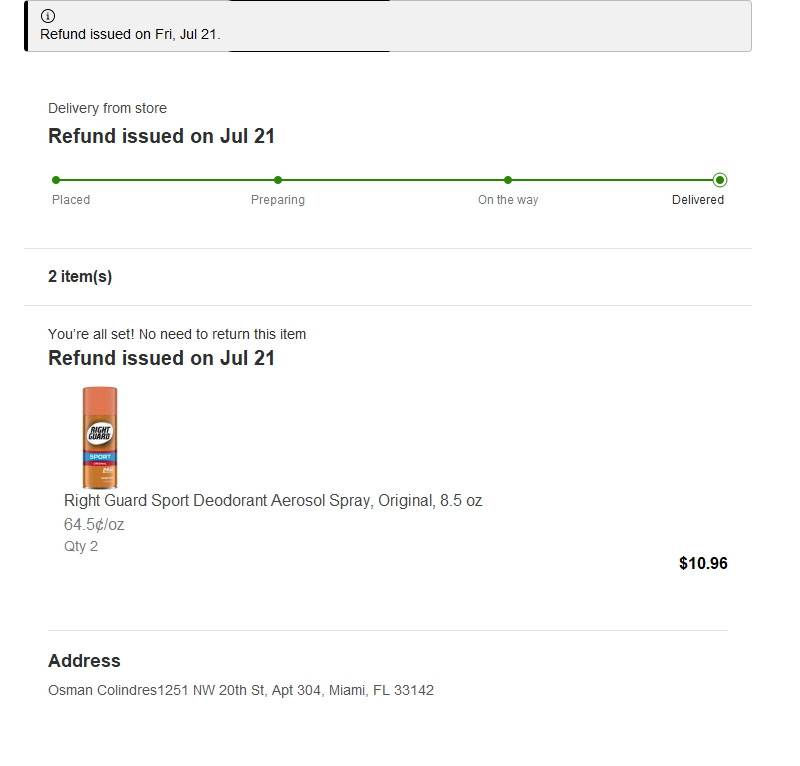
Task: Select the "Delivery from store" label
Action: point(107,108)
